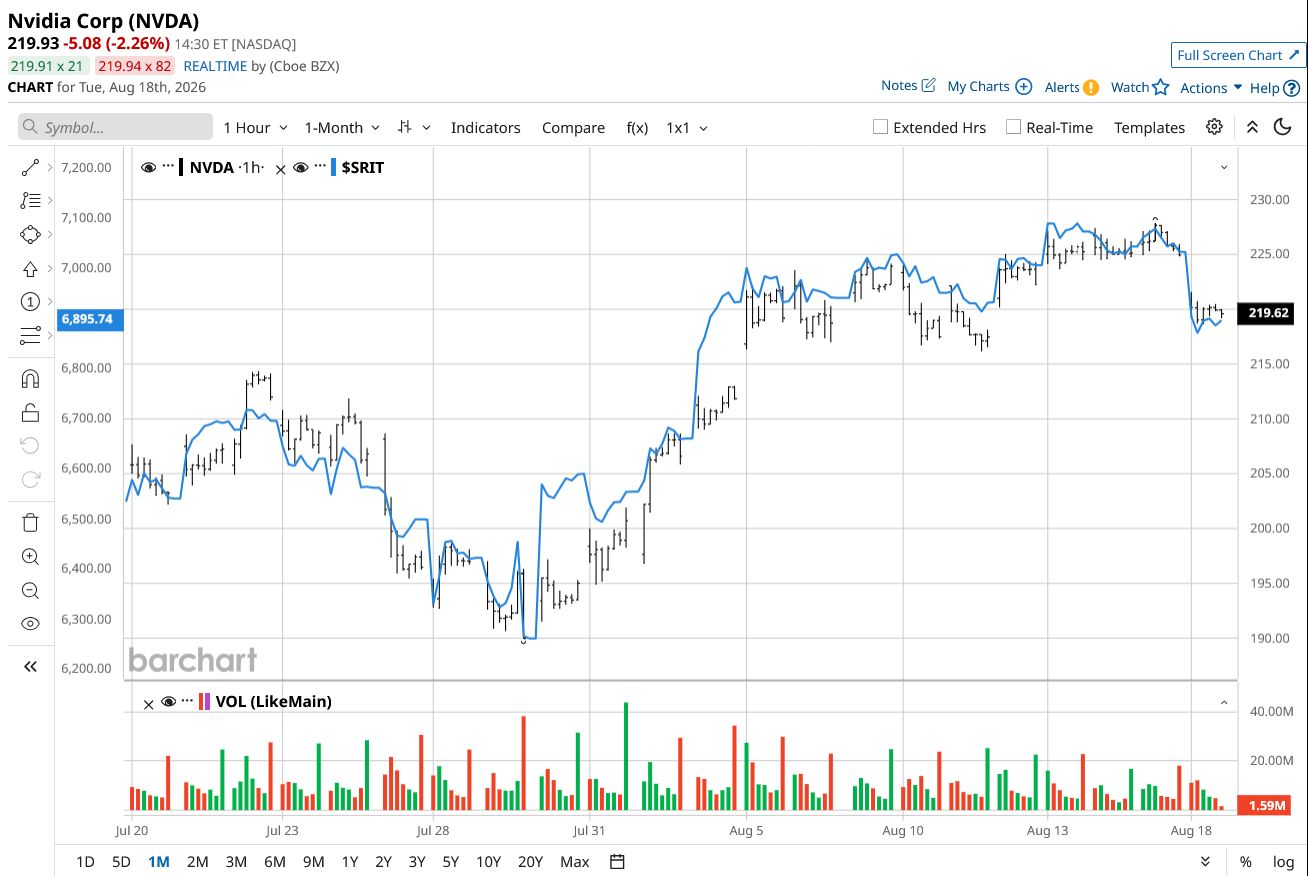Select the 5D time range
The image size is (1308, 876).
coord(121,862)
